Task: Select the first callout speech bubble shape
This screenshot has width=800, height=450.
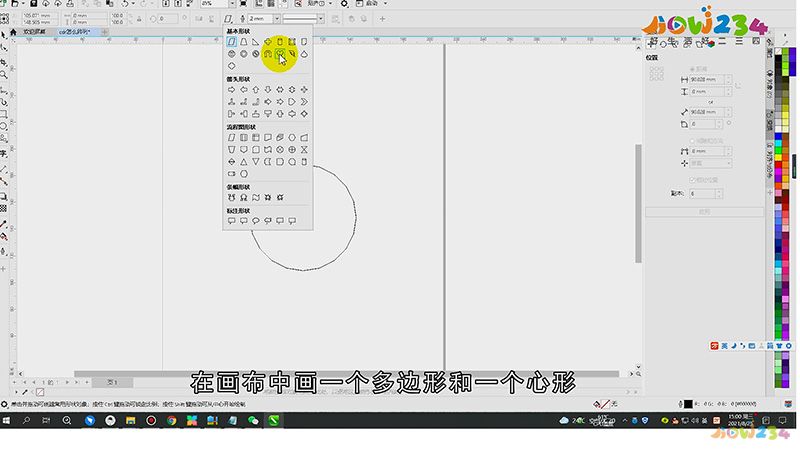Action: pos(232,221)
